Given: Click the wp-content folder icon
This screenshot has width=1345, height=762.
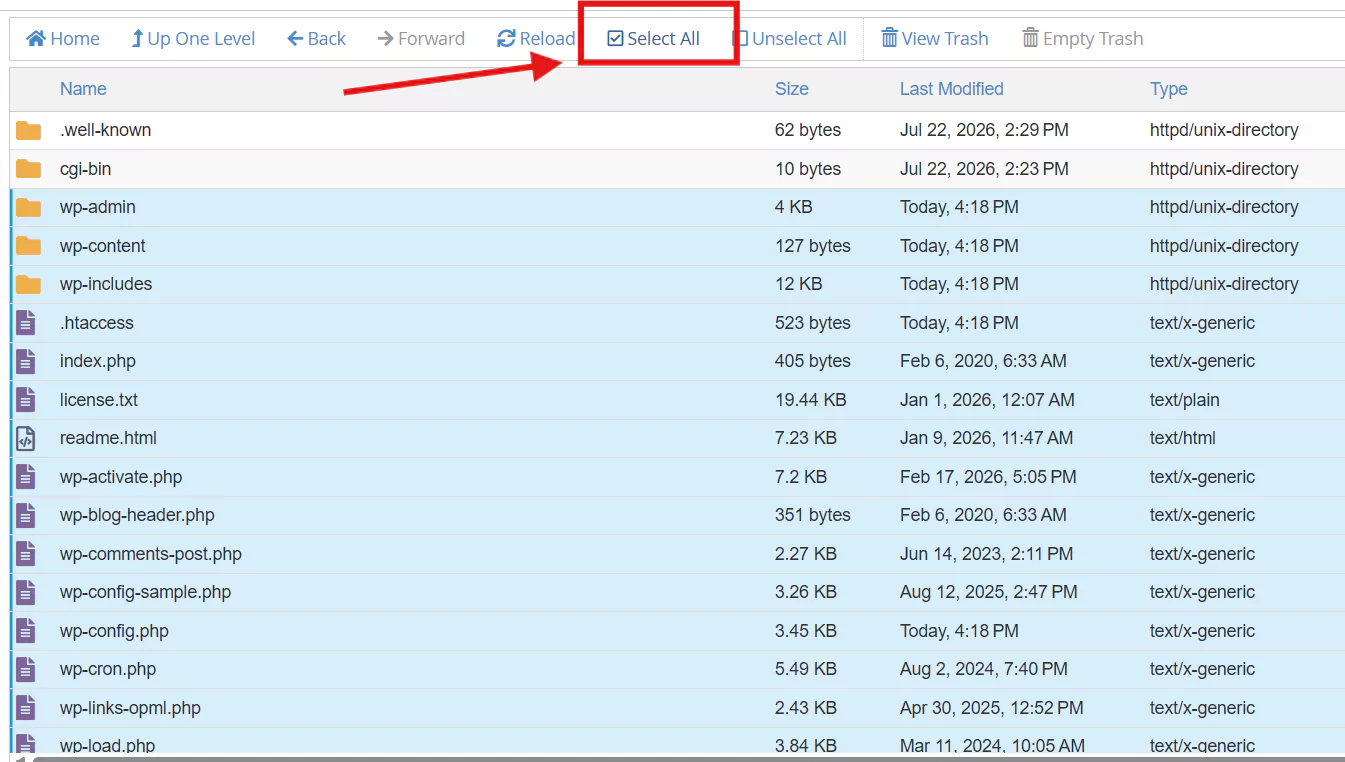Looking at the screenshot, I should [28, 246].
